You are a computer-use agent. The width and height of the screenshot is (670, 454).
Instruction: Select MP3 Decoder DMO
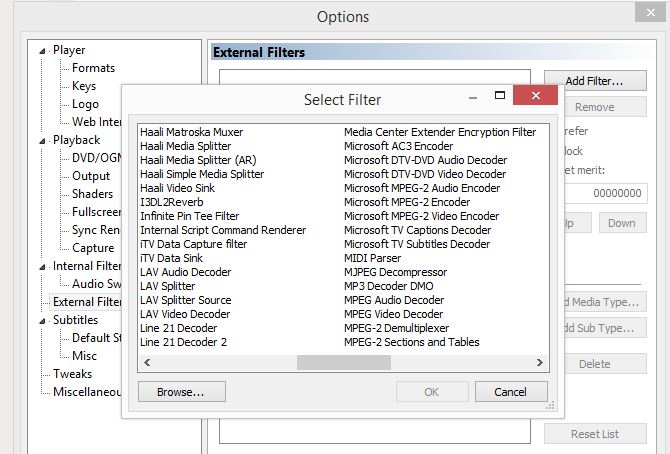(x=389, y=286)
